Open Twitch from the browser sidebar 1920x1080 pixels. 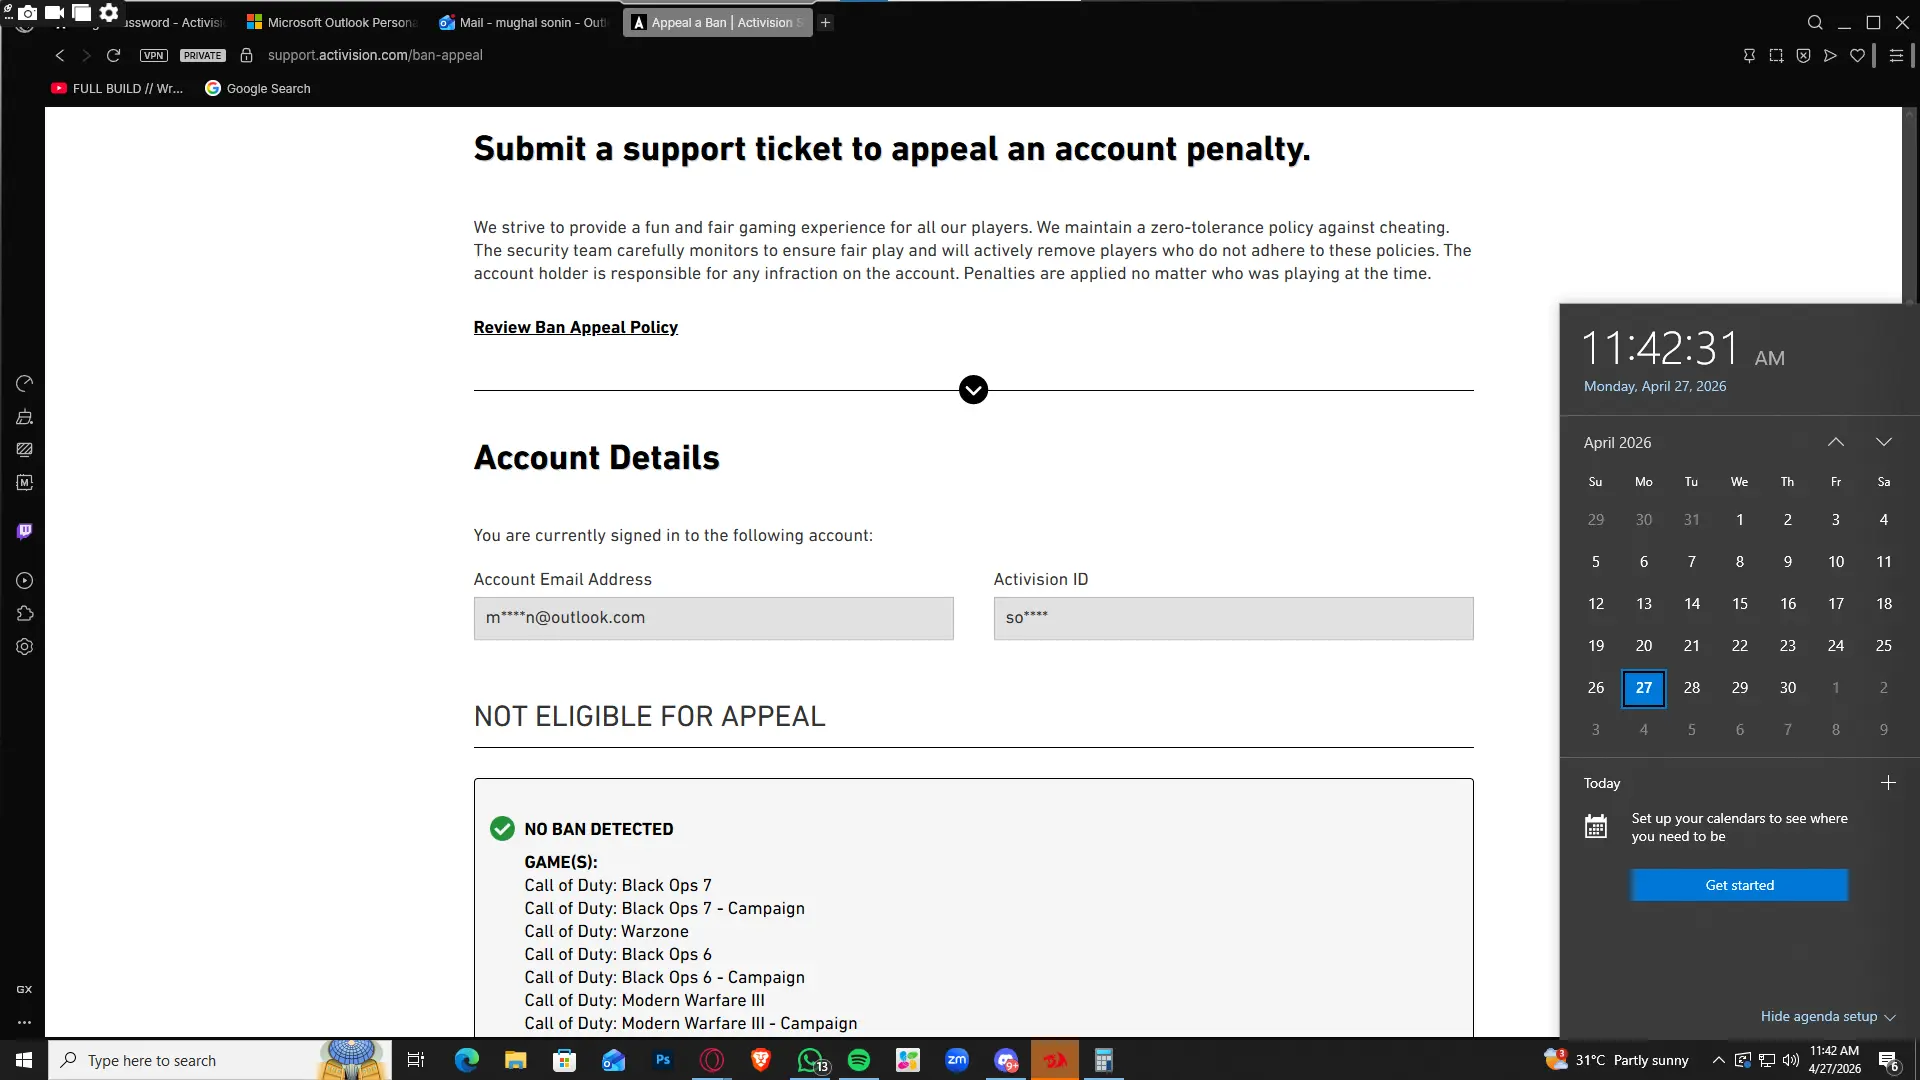[25, 531]
